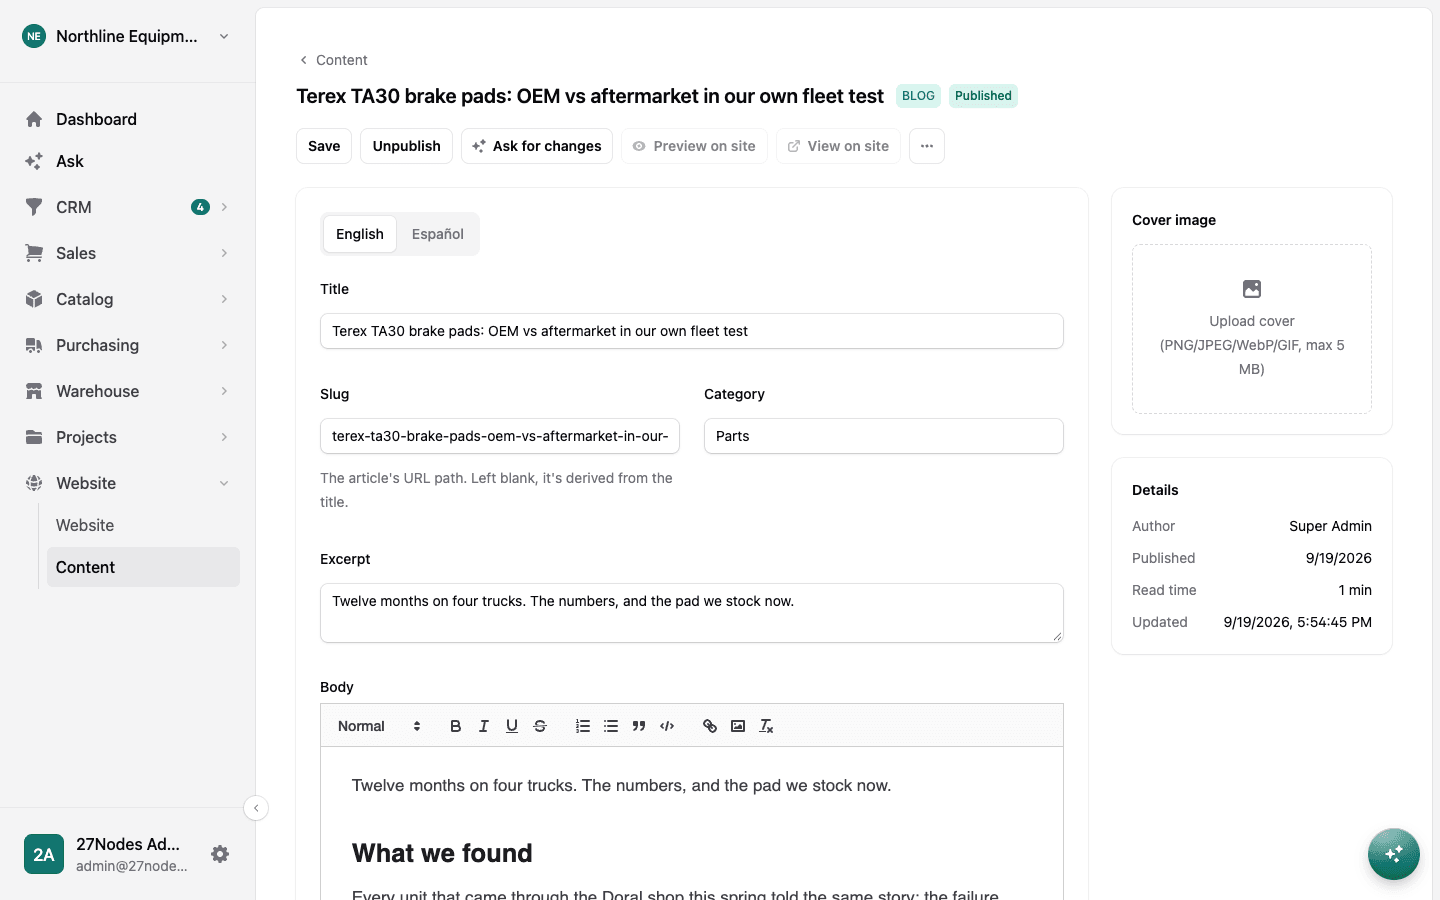Click into the Title input field
The height and width of the screenshot is (900, 1440).
(x=692, y=331)
